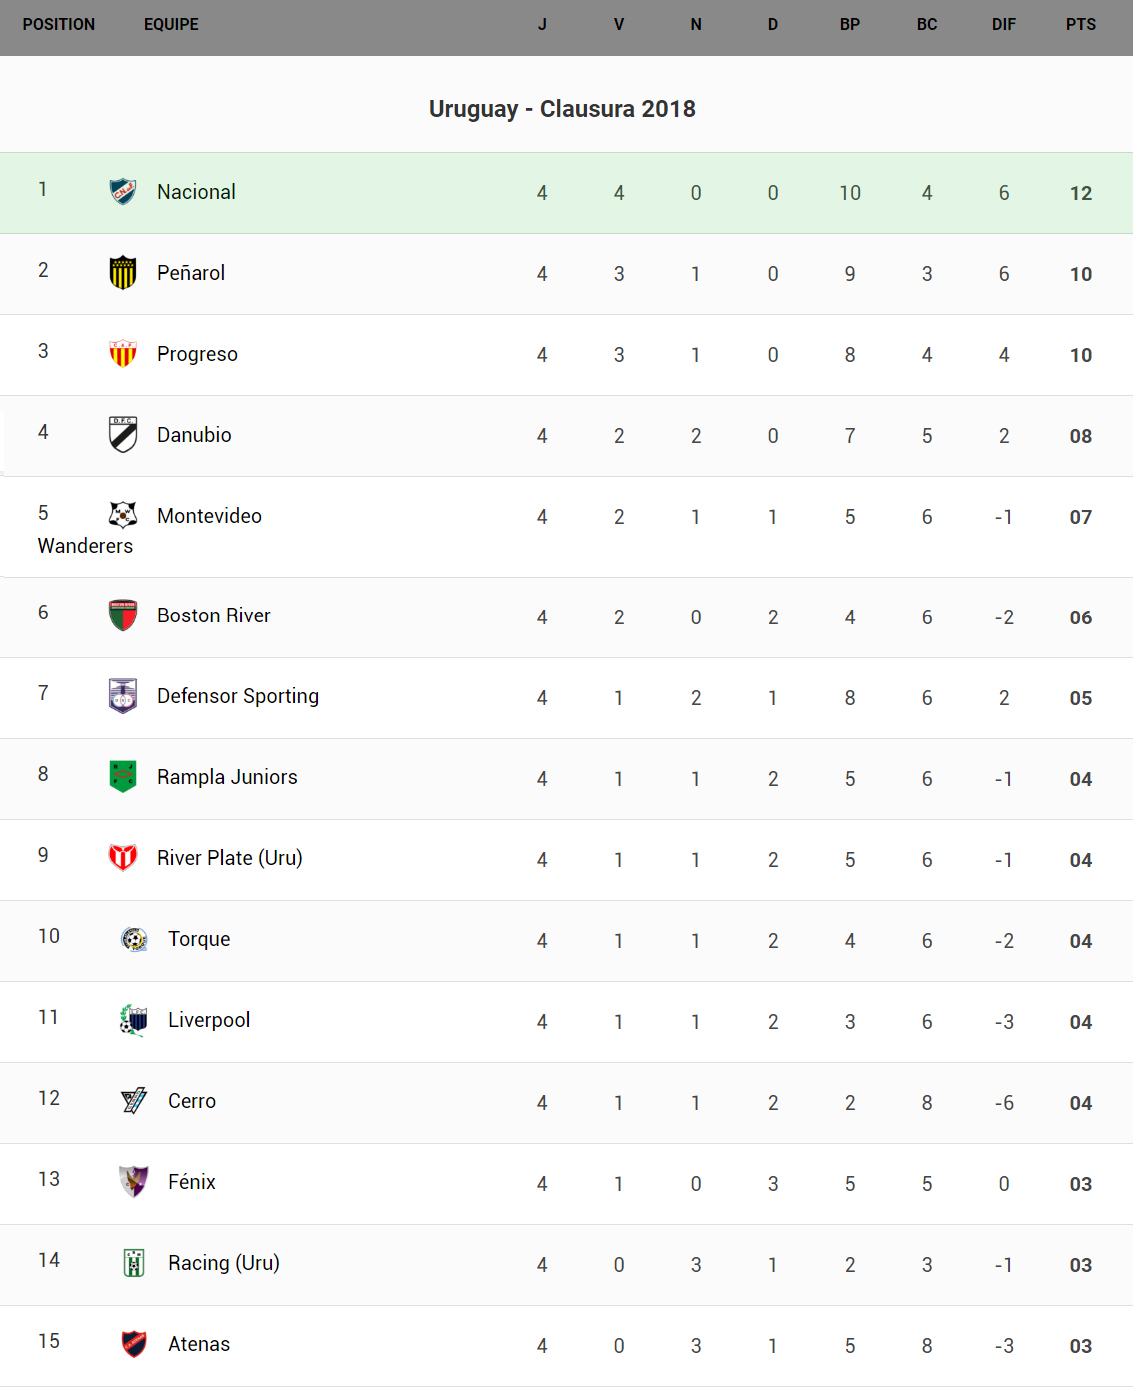This screenshot has height=1396, width=1133.
Task: Click the Rampla Juniors green crest
Action: [123, 776]
